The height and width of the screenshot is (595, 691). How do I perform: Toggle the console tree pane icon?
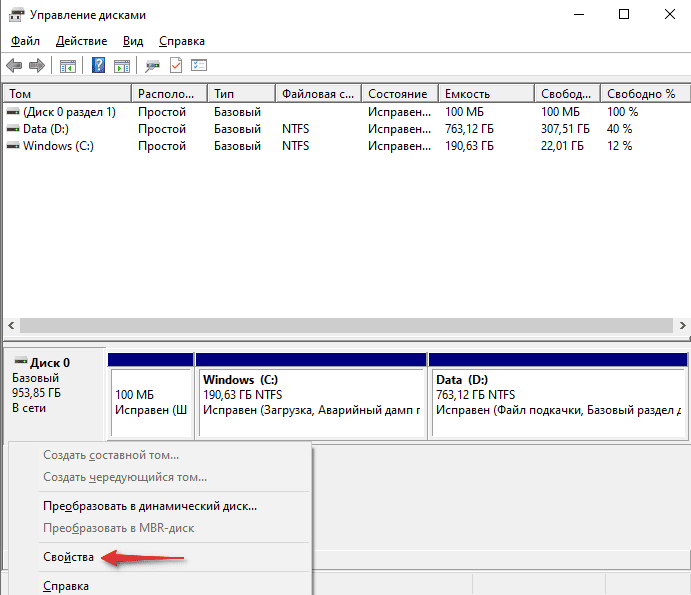[x=68, y=66]
